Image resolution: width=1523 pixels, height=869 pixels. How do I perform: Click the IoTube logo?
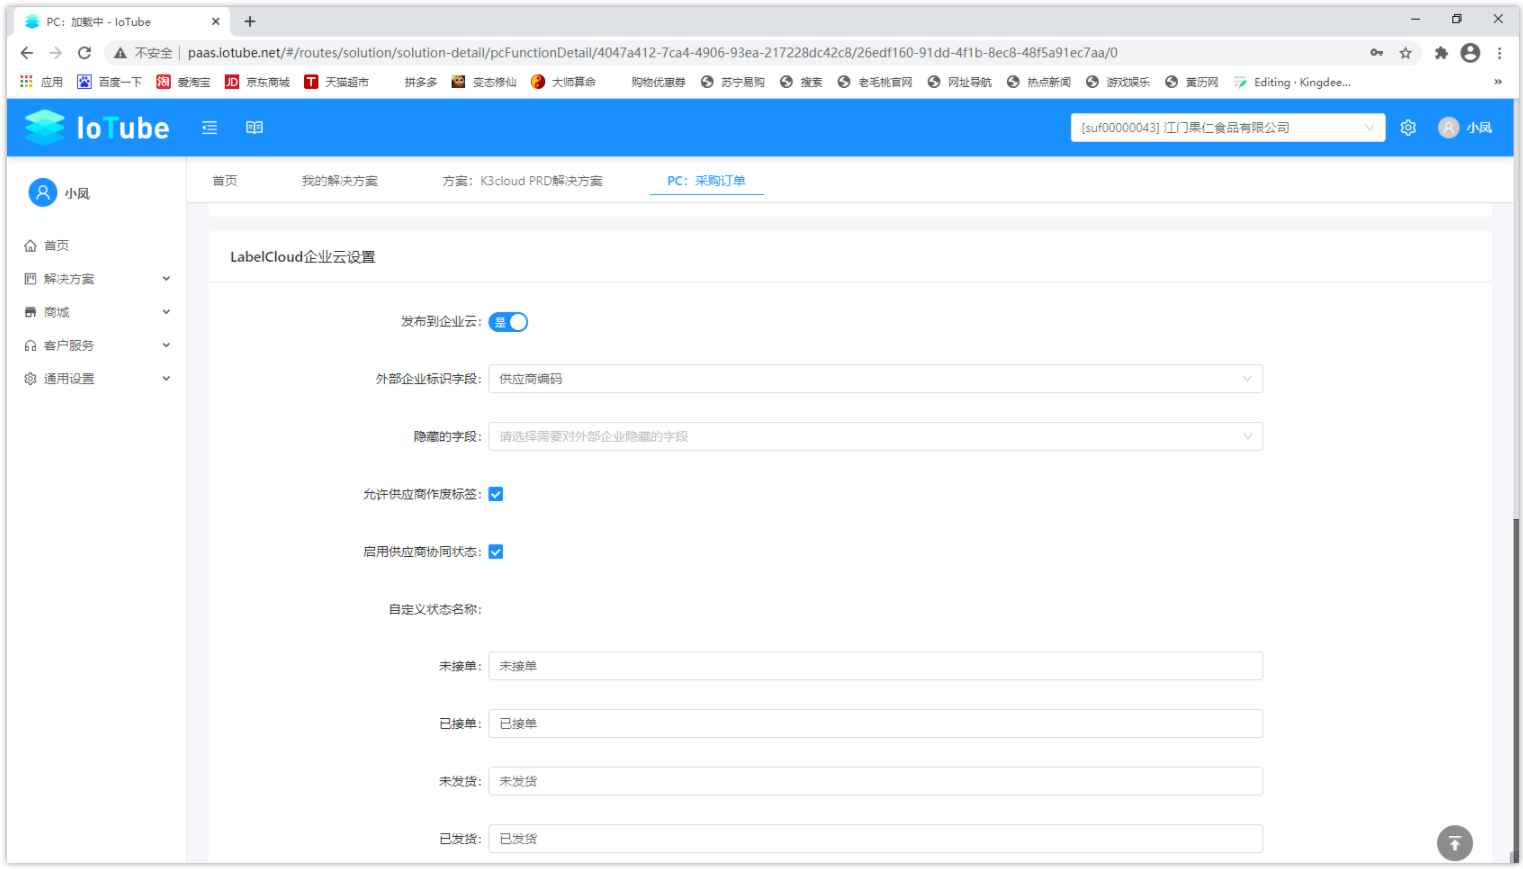pyautogui.click(x=96, y=127)
